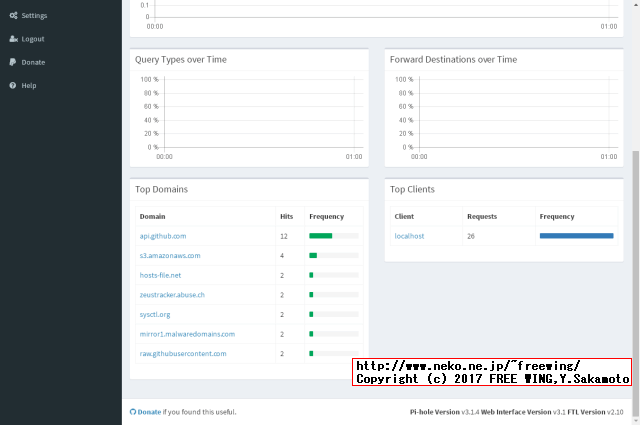Click the Web Interface Version v3.1 text
This screenshot has width=640, height=425.
coord(523,412)
